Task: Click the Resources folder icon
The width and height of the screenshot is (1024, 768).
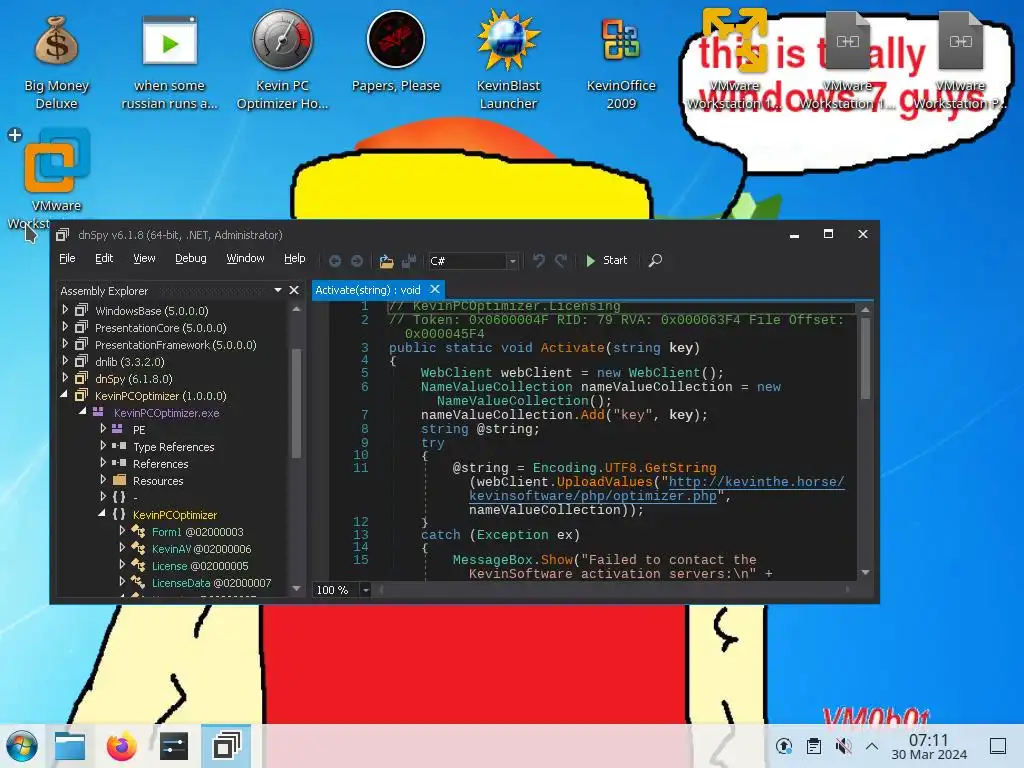Action: pos(119,480)
